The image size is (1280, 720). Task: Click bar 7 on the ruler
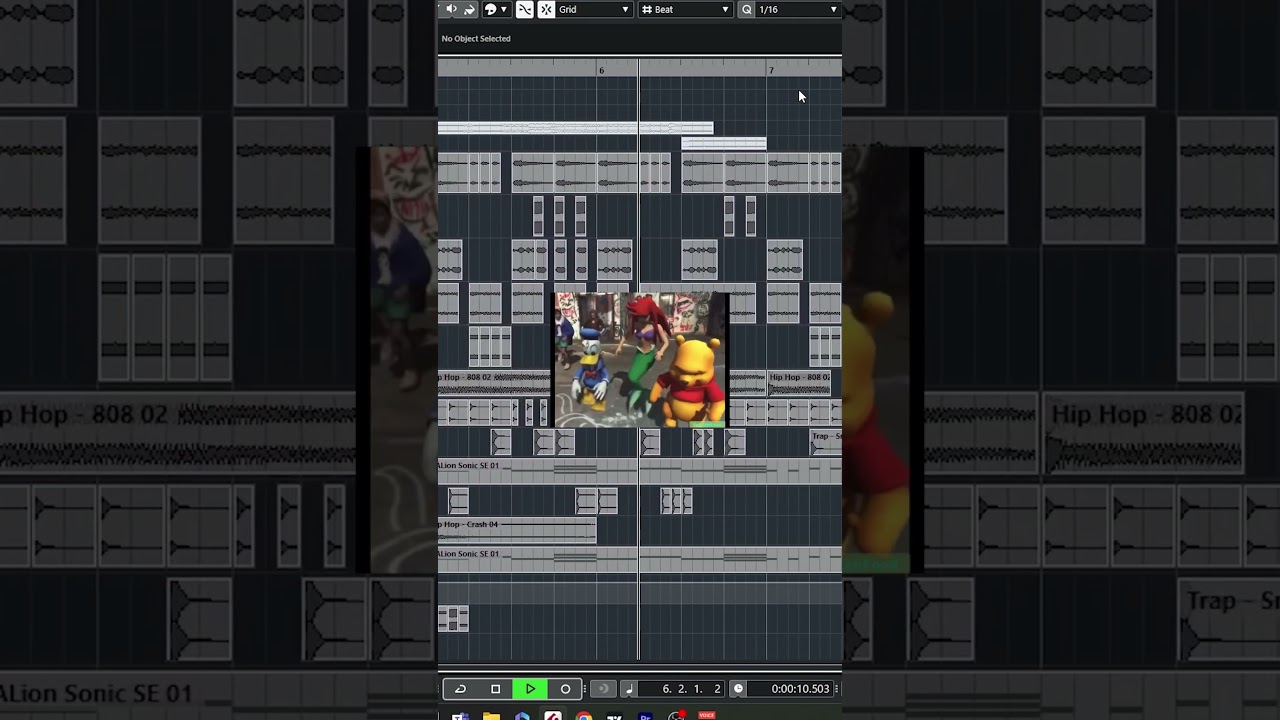coord(771,70)
